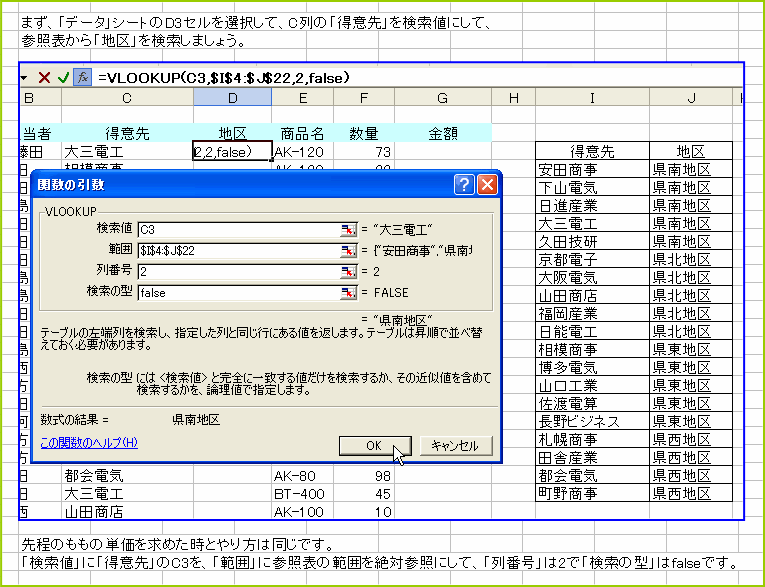Confirm the function arguments with OK
The image size is (765, 587).
tap(375, 445)
